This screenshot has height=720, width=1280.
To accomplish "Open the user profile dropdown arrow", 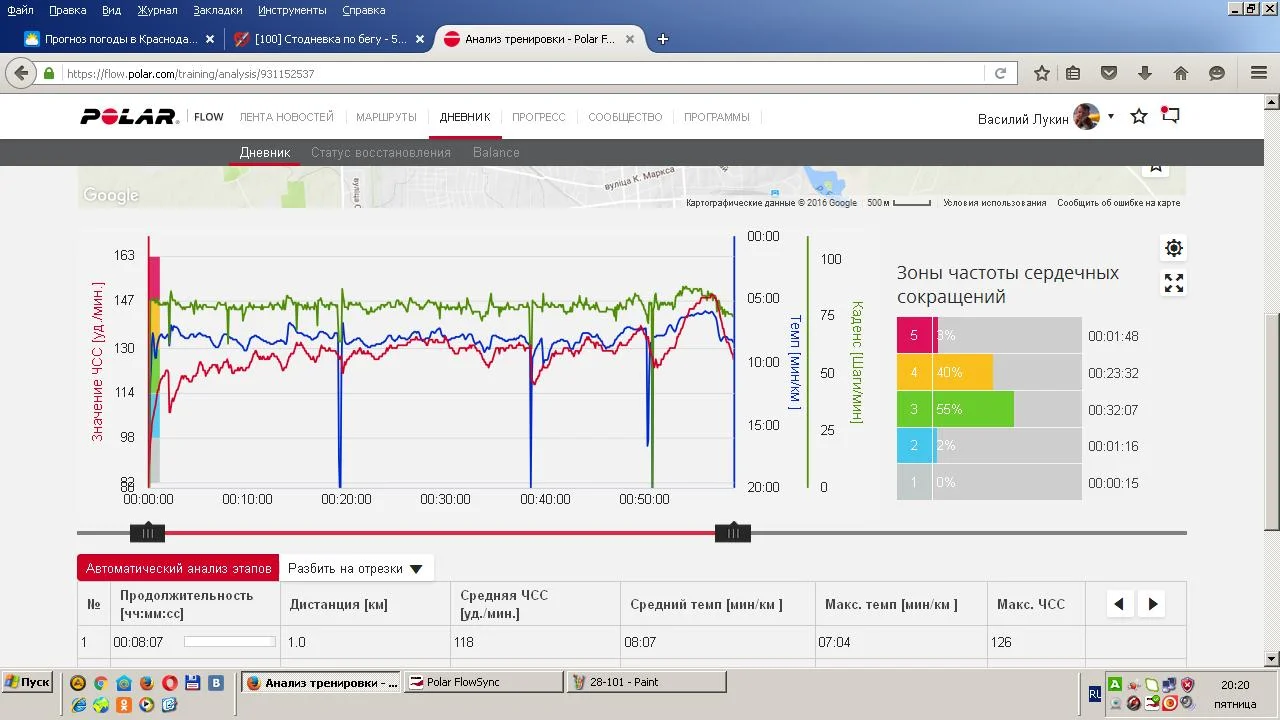I will (1110, 117).
